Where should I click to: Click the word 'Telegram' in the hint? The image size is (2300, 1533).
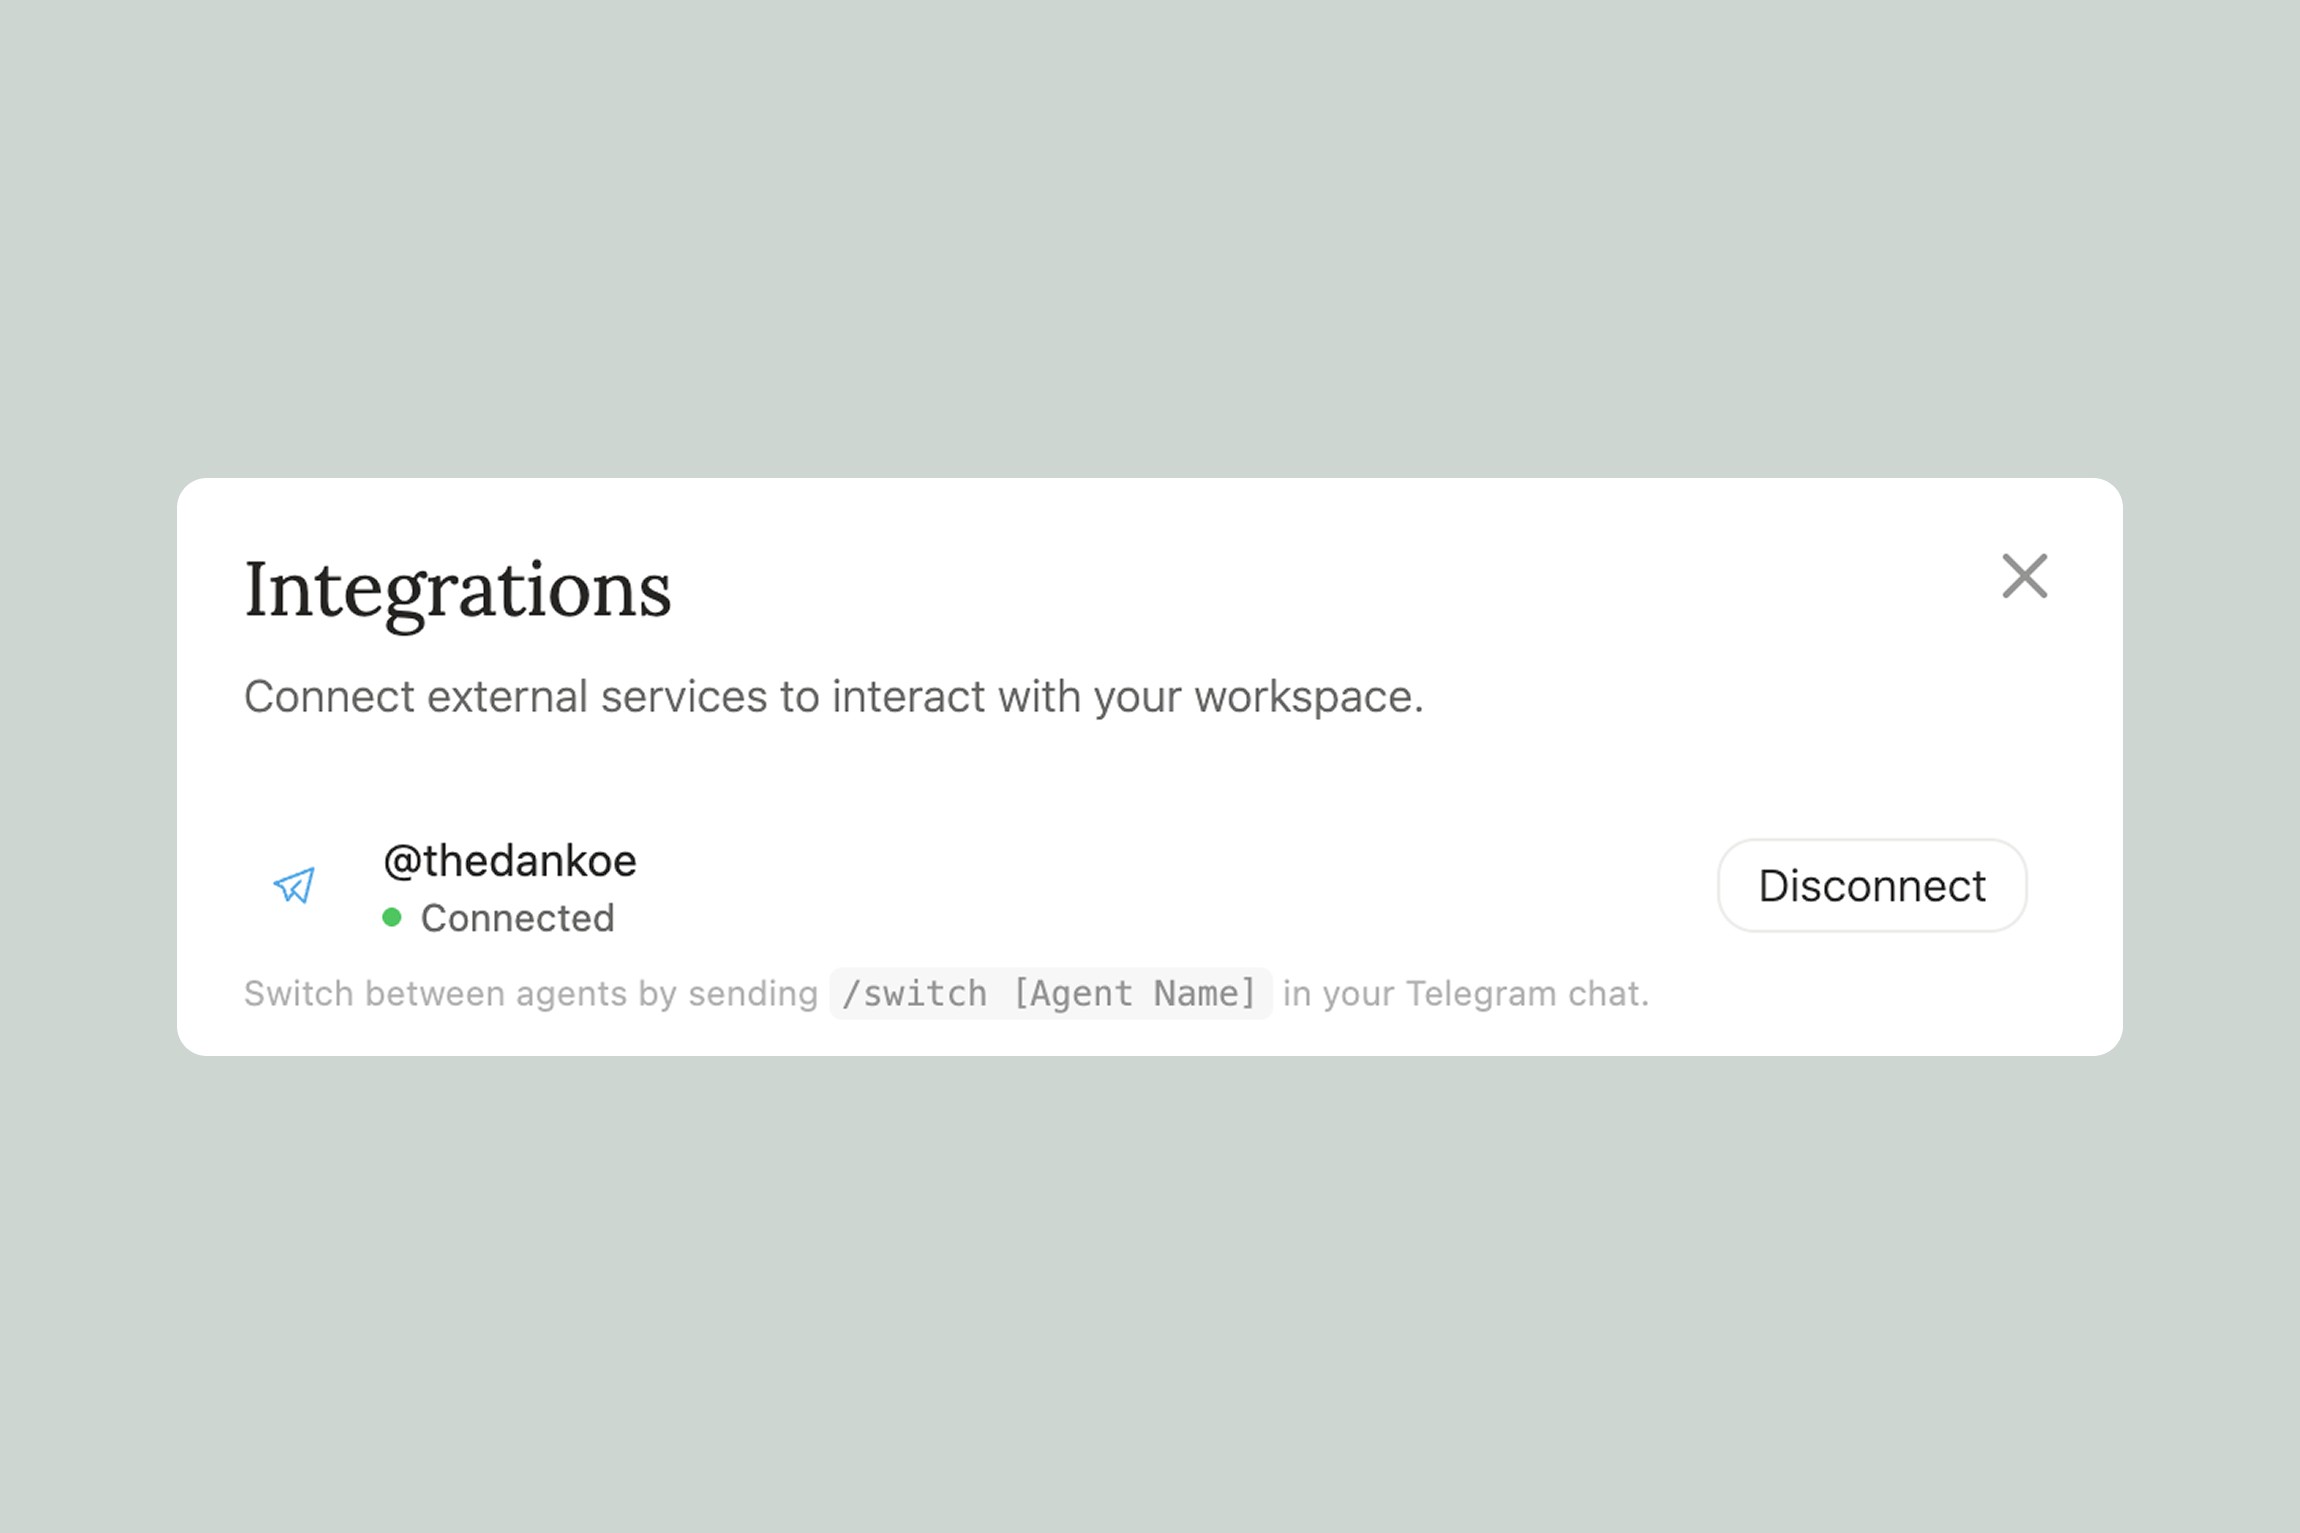1481,994
